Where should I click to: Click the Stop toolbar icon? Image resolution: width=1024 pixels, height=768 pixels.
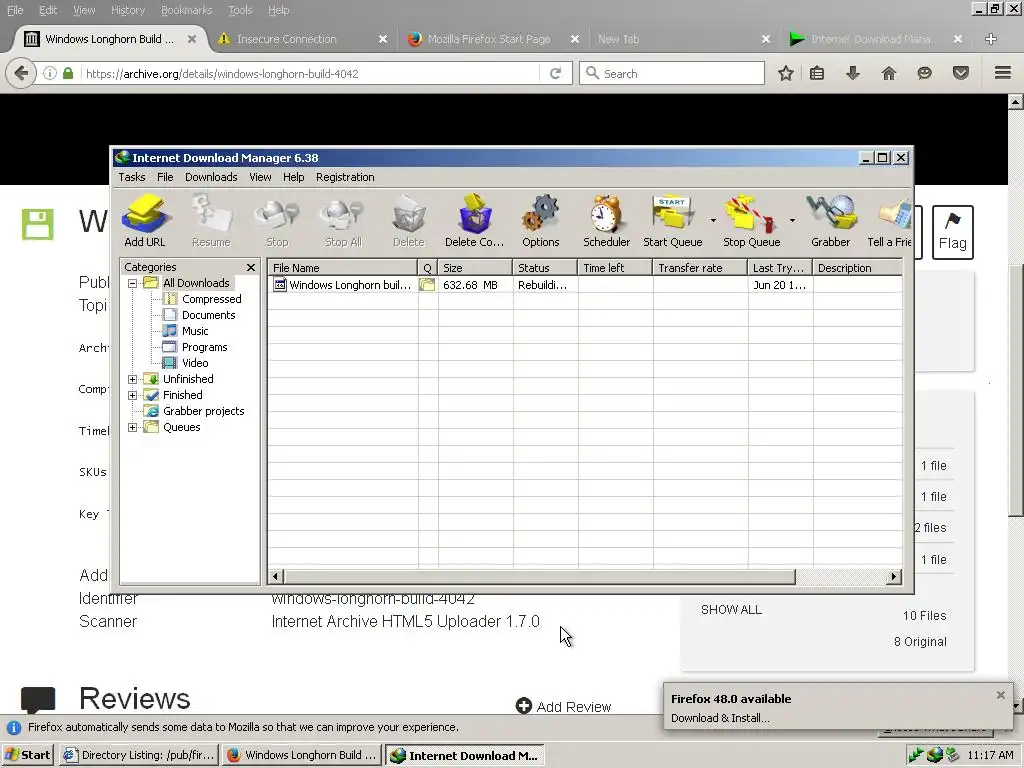coord(277,221)
